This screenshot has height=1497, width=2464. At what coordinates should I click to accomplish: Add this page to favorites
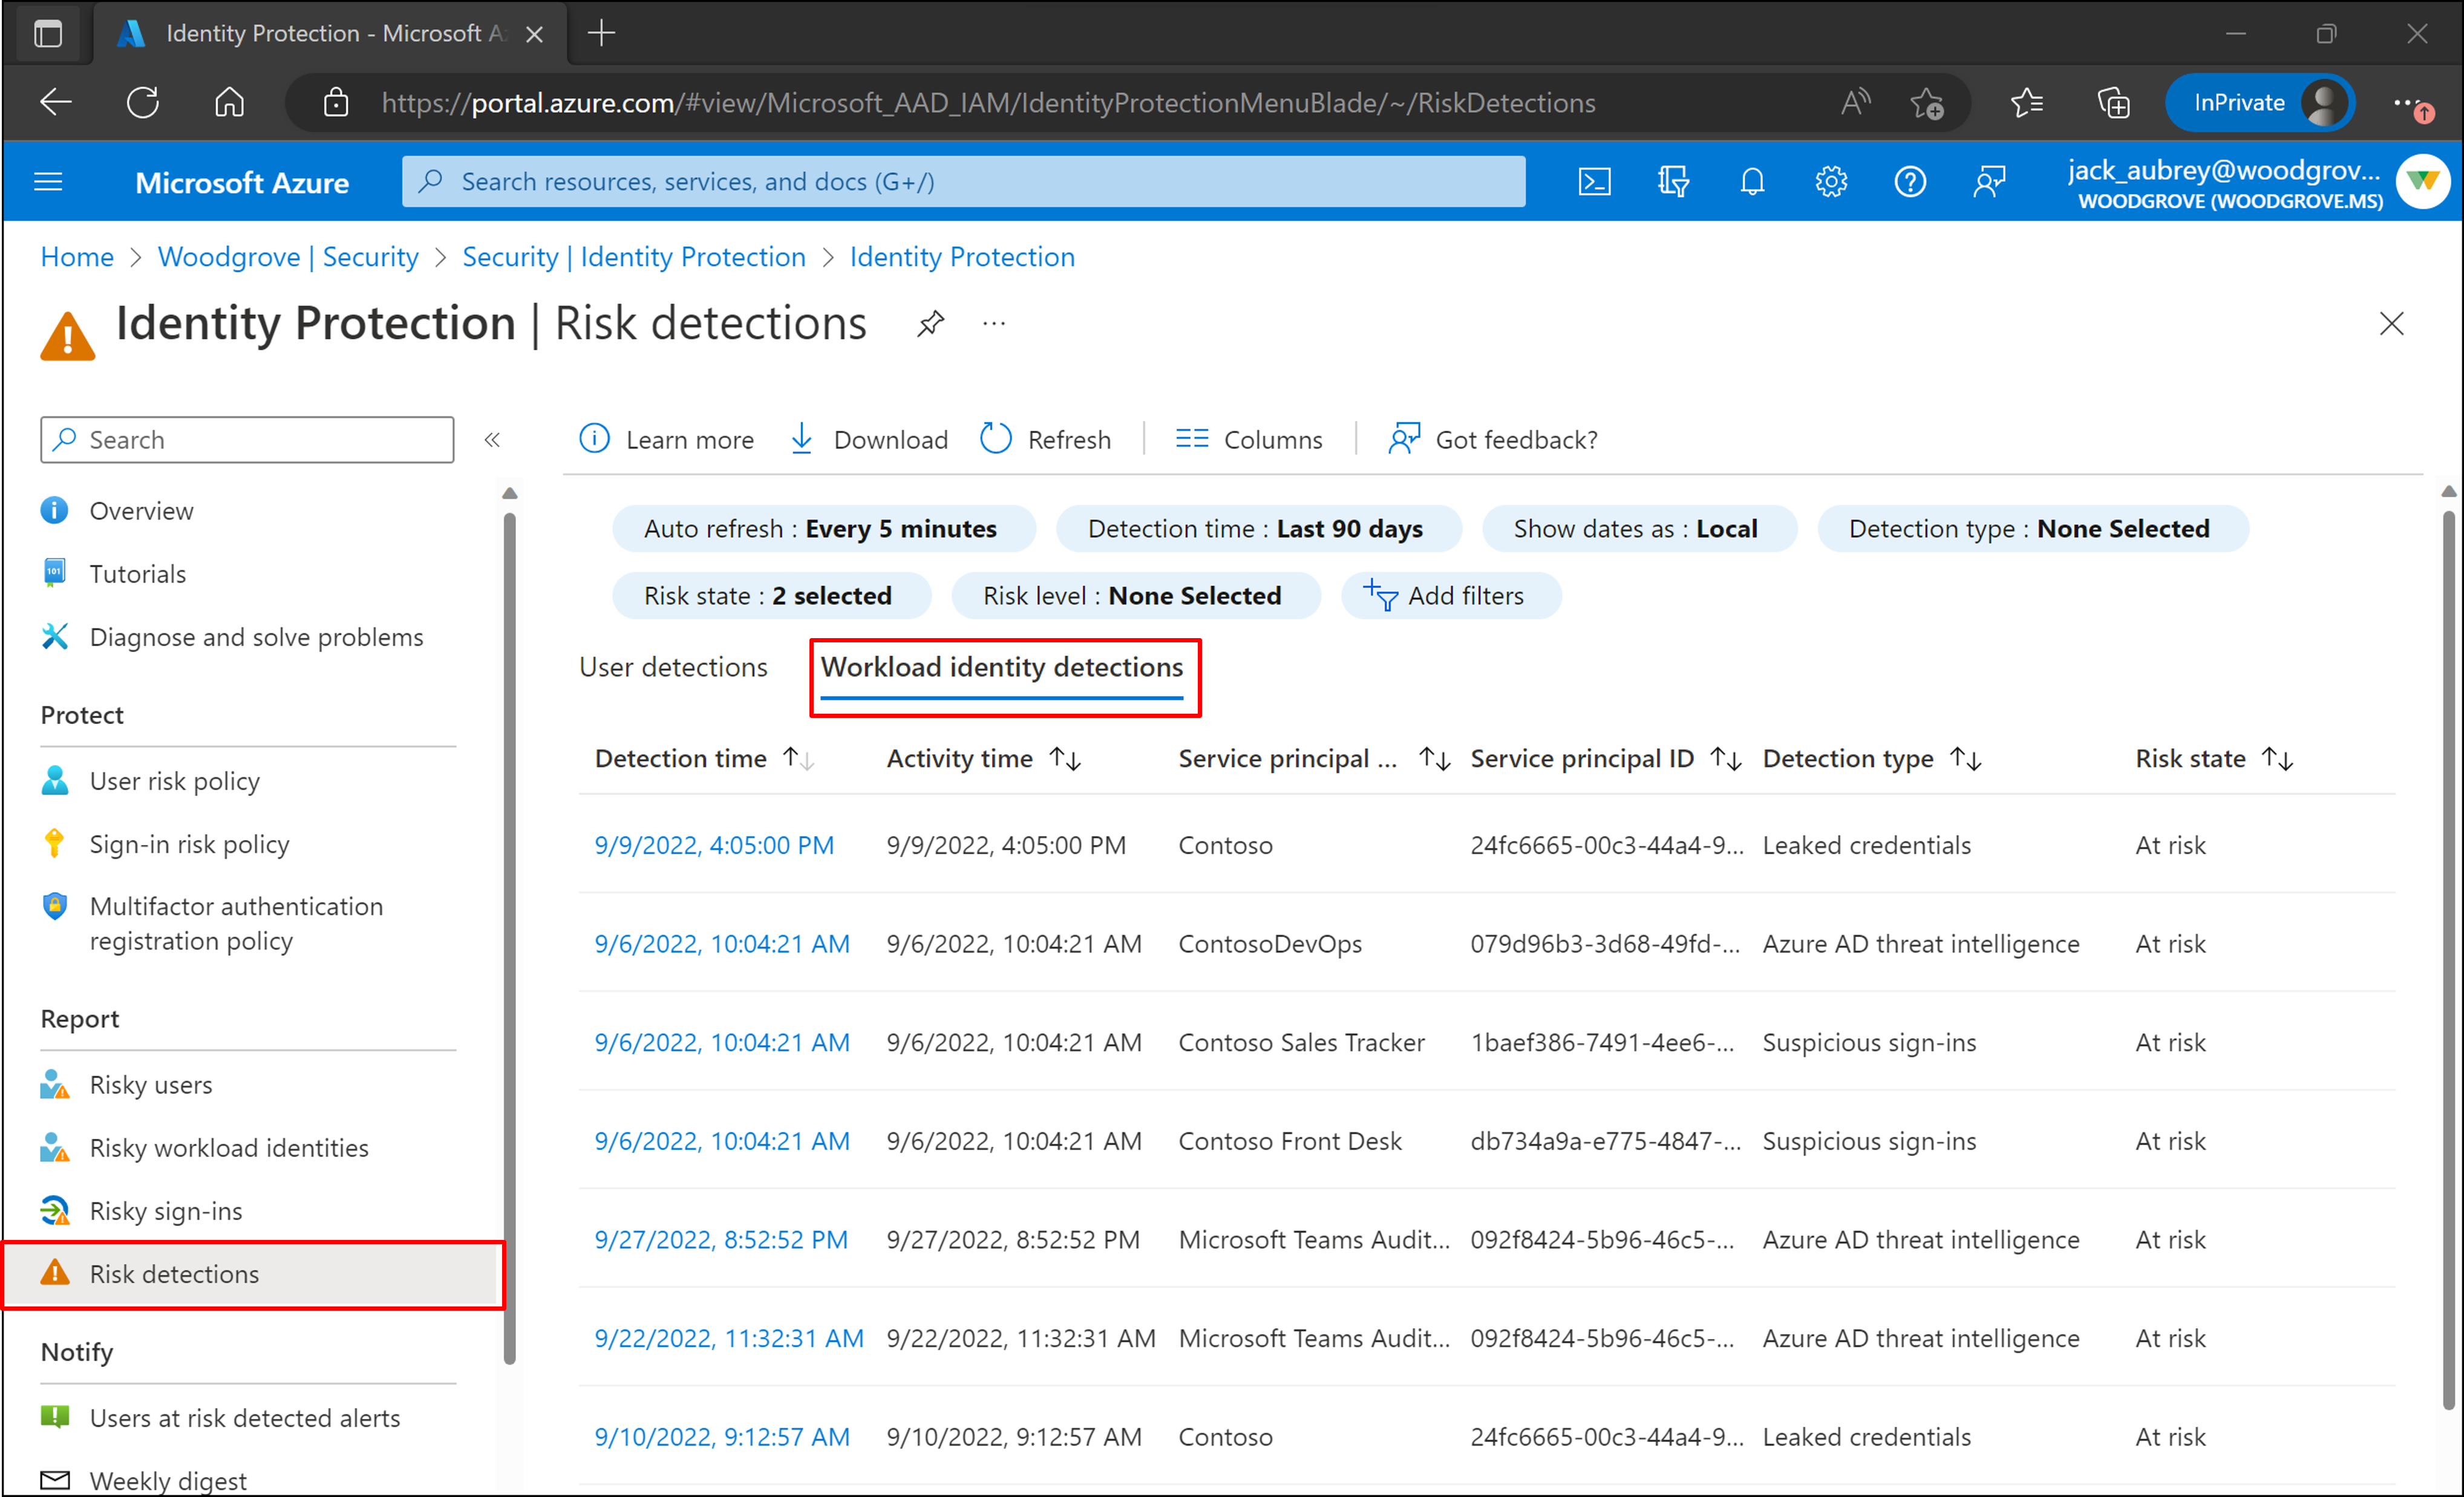pyautogui.click(x=1926, y=103)
